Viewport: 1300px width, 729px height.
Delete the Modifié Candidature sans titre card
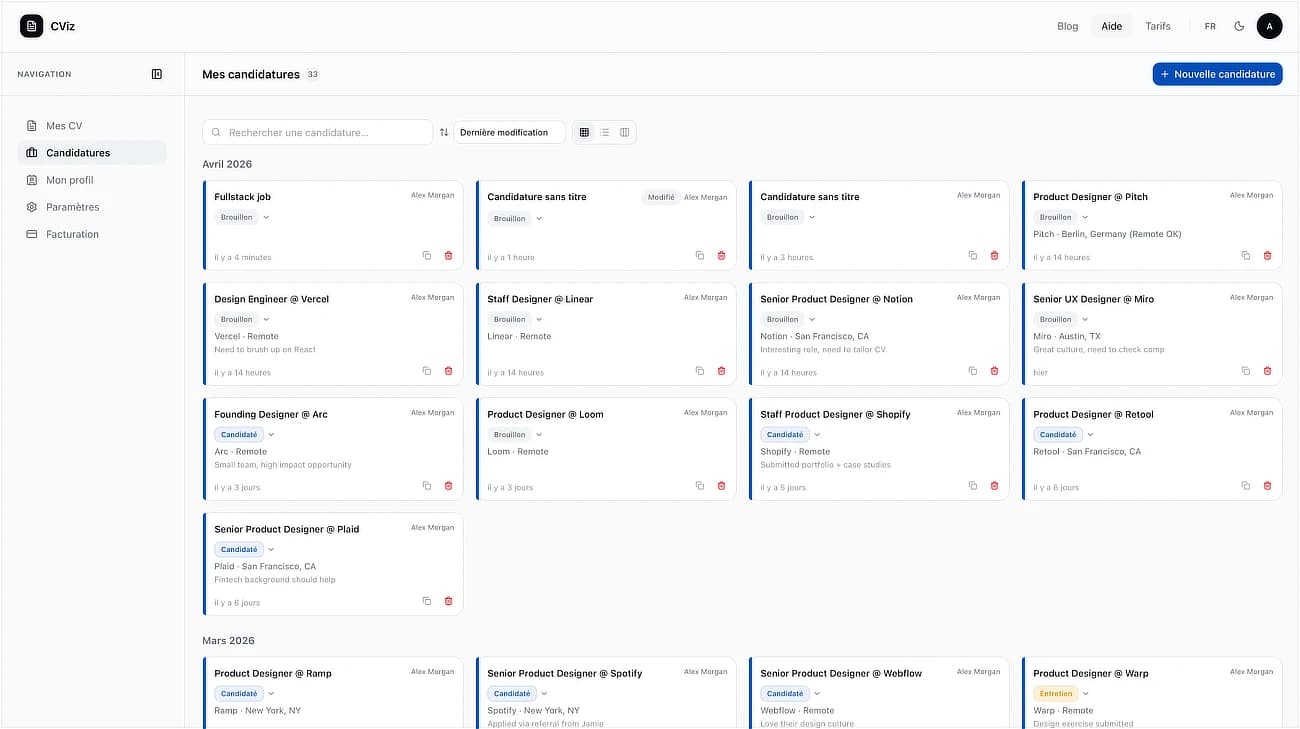721,256
